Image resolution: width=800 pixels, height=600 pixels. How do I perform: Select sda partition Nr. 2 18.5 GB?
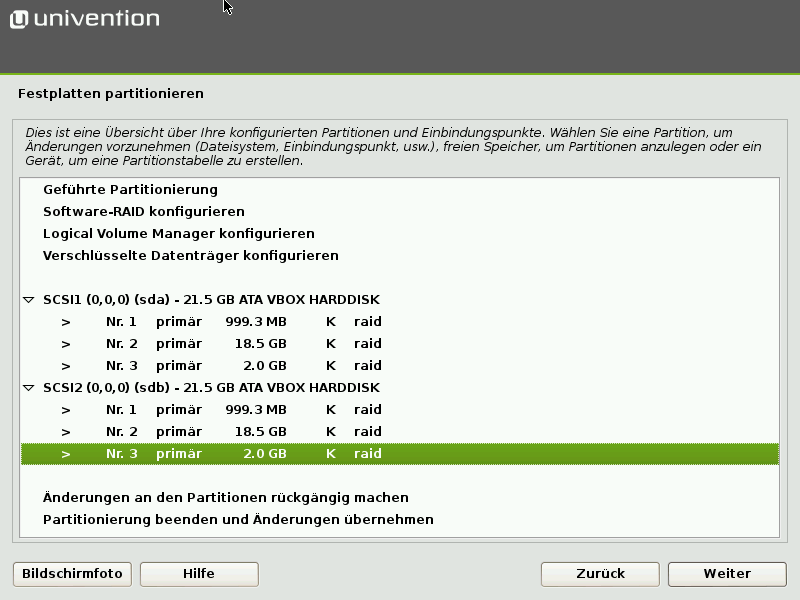coord(400,344)
